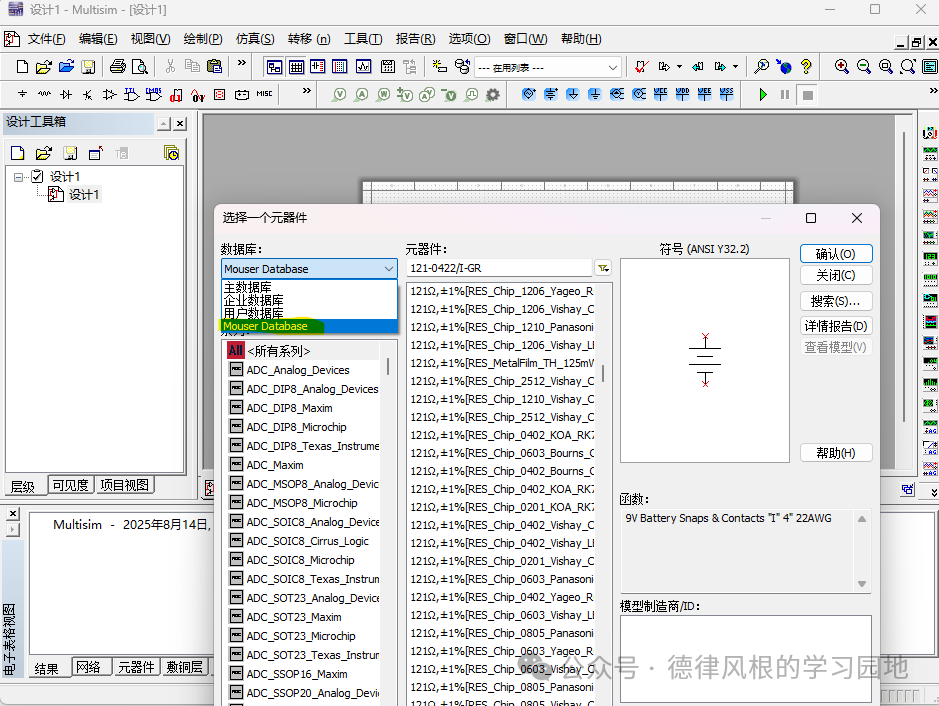Open print preview from the toolbar

coord(140,66)
